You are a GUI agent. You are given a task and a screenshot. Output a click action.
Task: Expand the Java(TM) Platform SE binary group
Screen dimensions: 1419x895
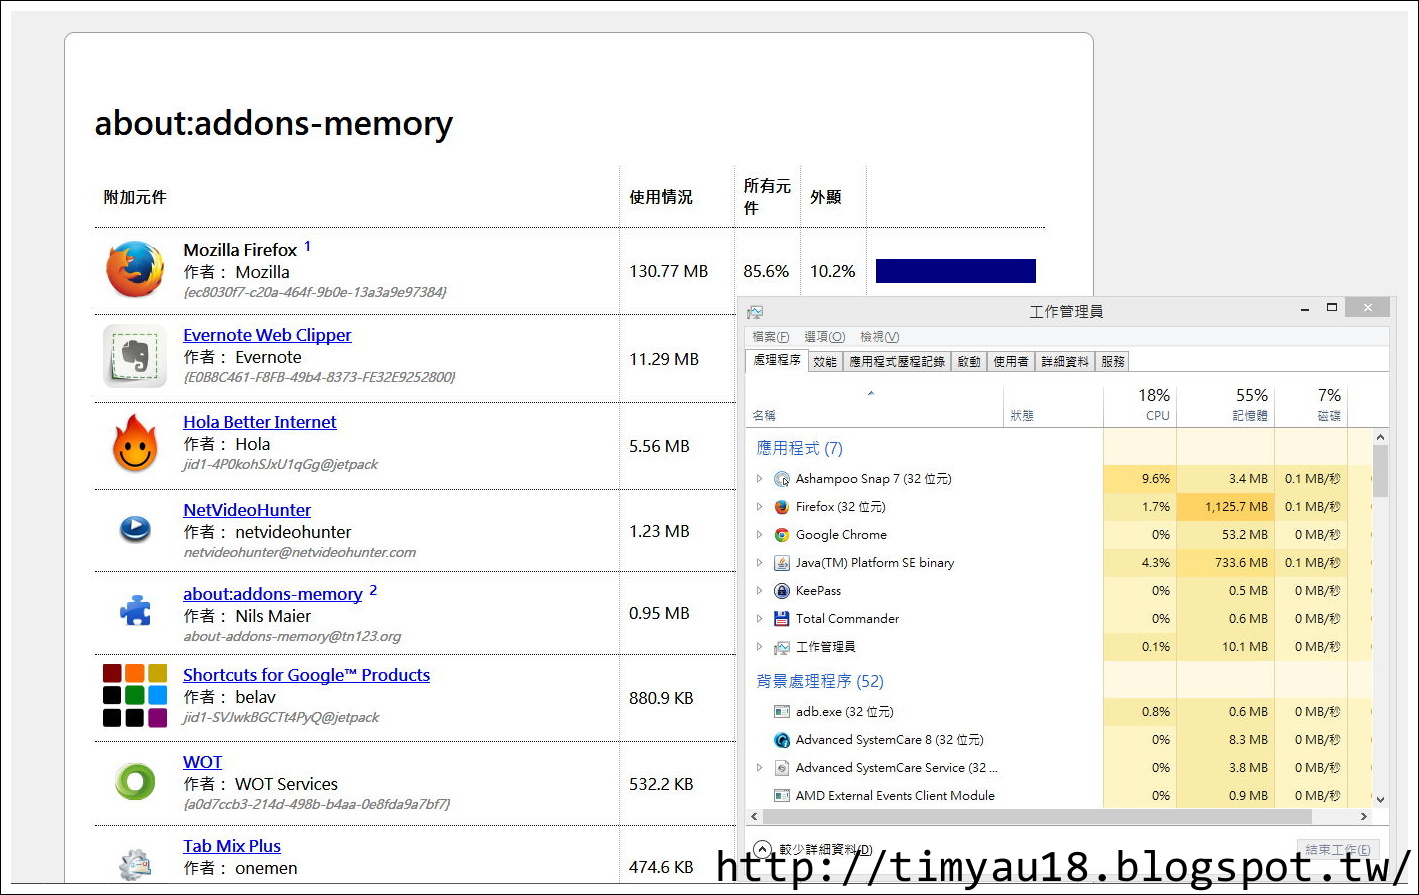coord(760,563)
